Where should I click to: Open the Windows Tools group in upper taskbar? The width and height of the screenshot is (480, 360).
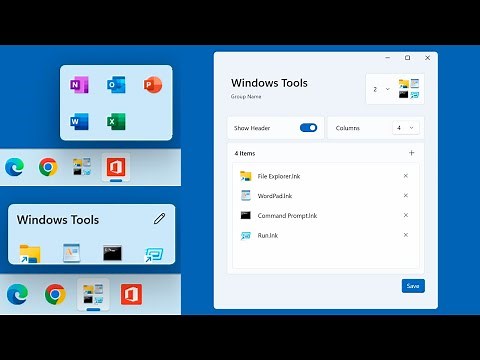82,167
